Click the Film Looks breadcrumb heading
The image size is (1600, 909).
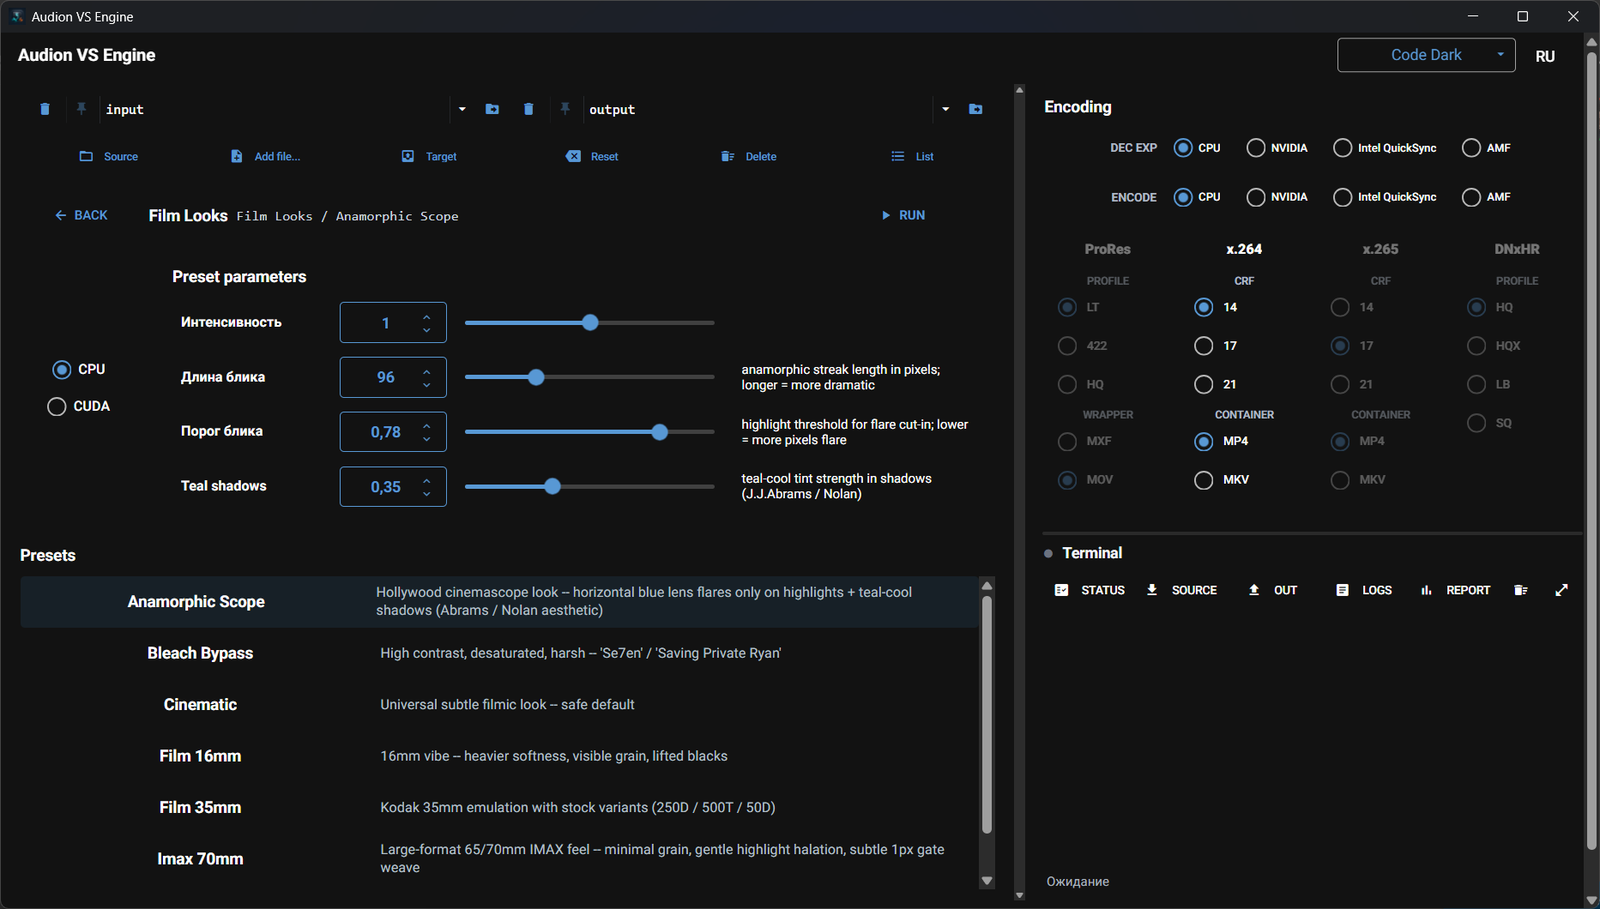[x=188, y=216]
